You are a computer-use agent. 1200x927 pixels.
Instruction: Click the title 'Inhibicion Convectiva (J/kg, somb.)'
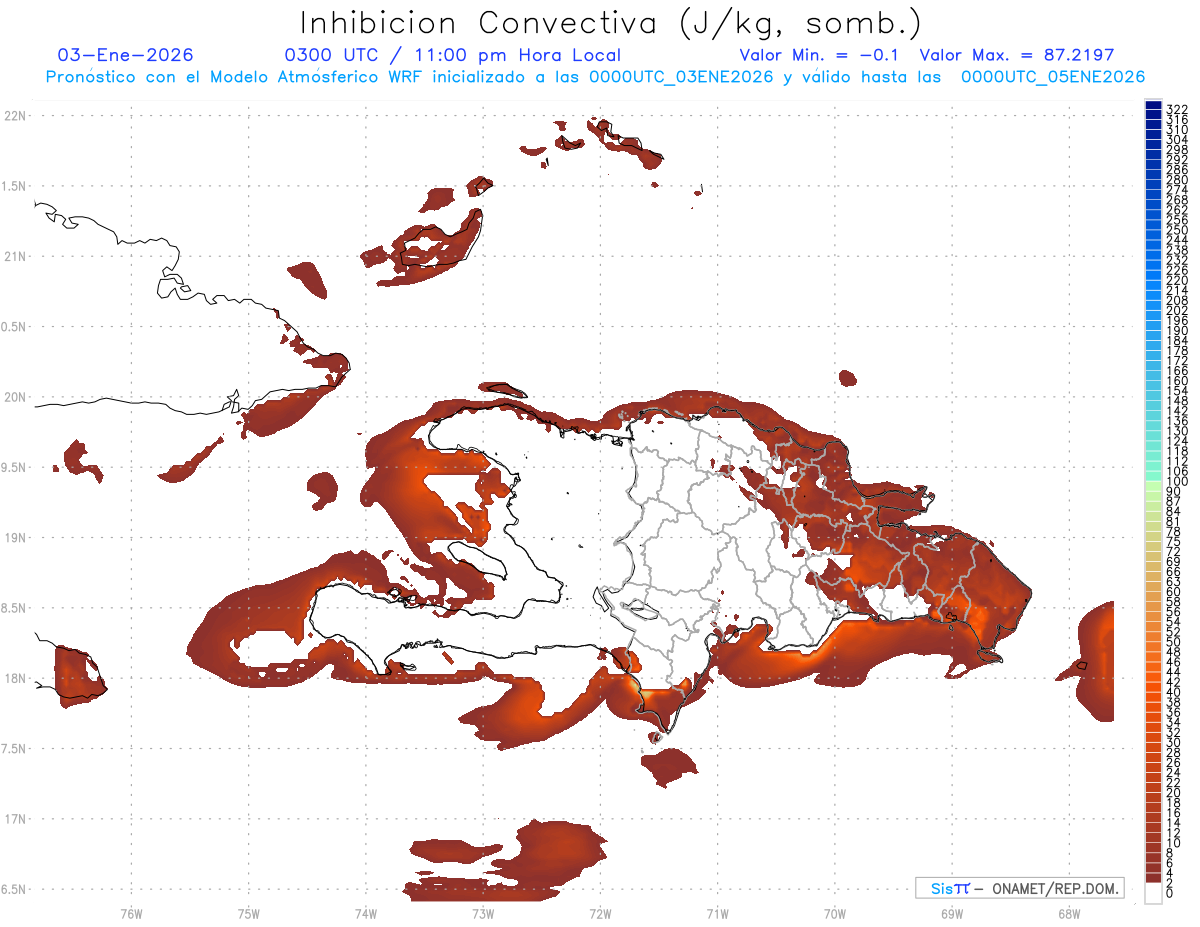(x=611, y=23)
